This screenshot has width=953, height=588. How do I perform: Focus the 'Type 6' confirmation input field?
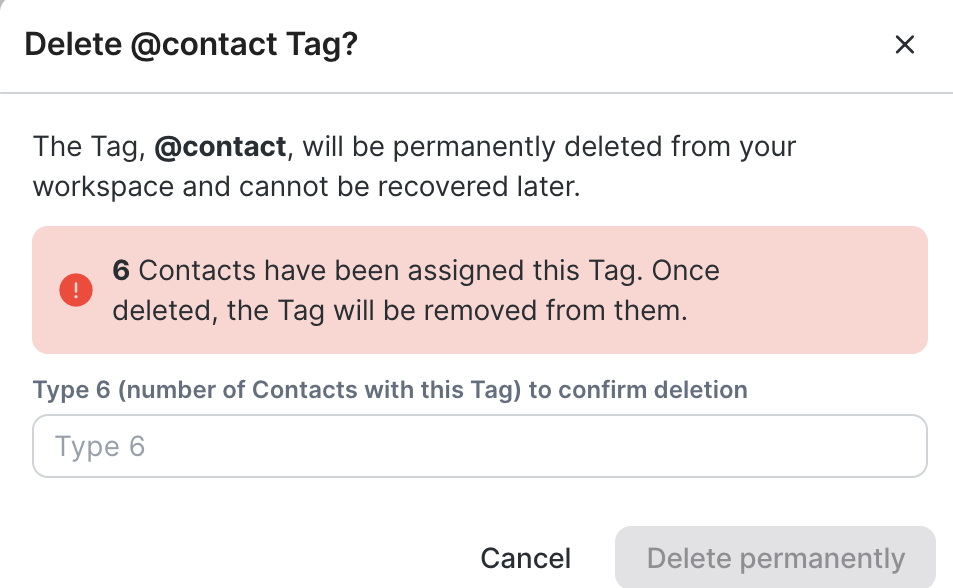(x=480, y=446)
